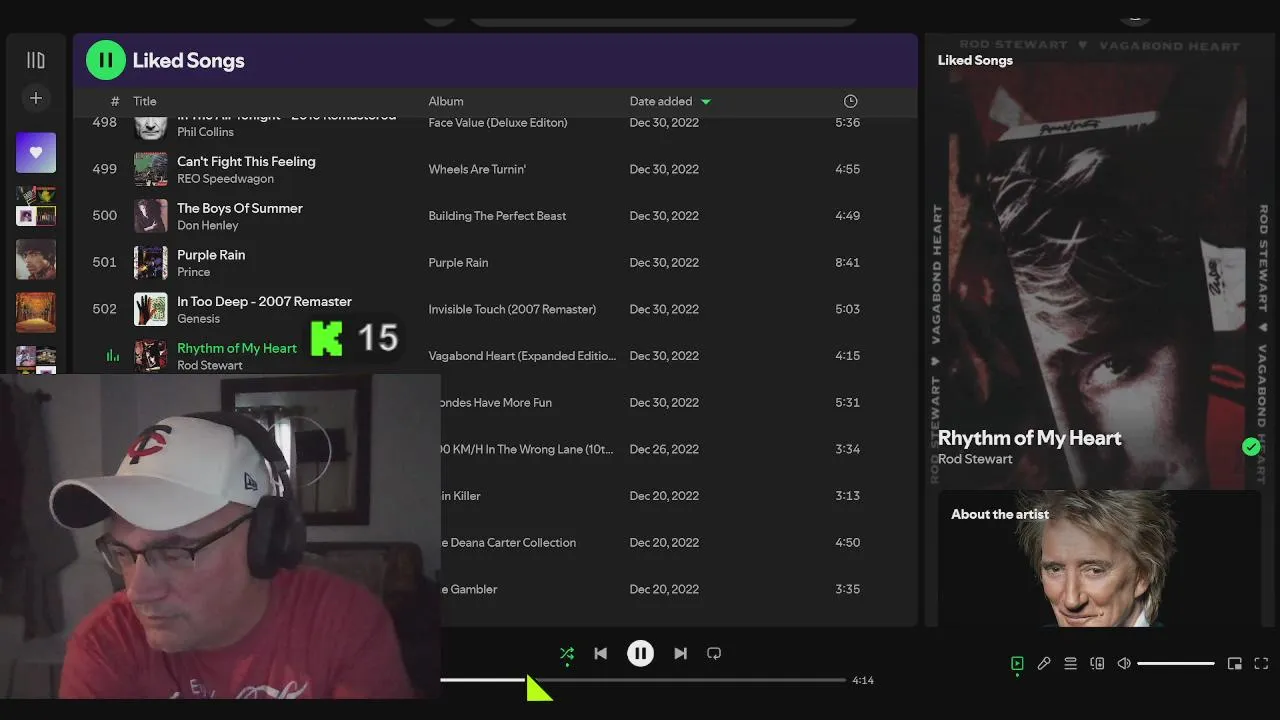Open connect to a device icon

click(1097, 663)
